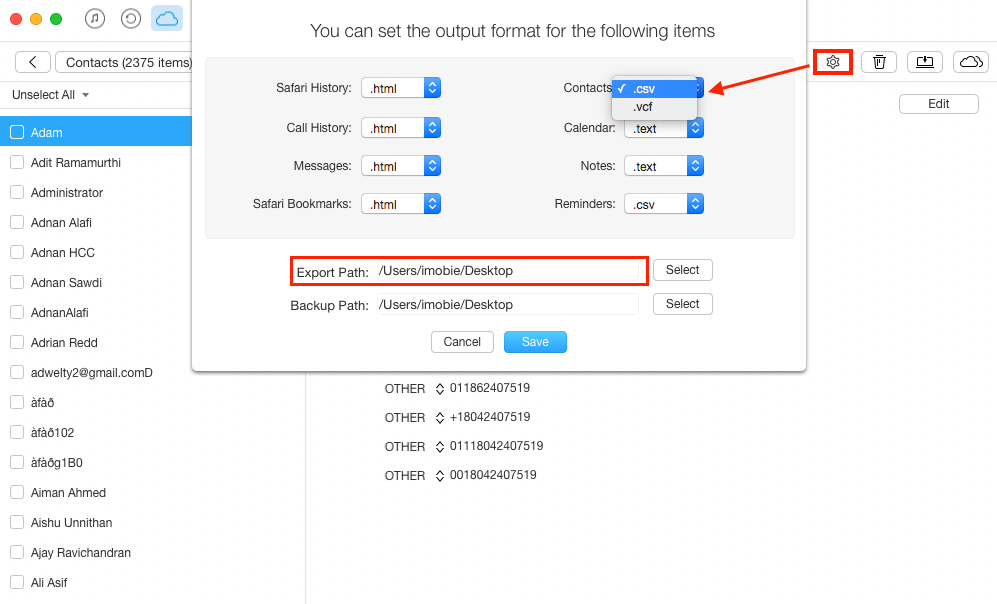Click the send to iCloud icon
Screen dimensions: 997x604
[971, 62]
